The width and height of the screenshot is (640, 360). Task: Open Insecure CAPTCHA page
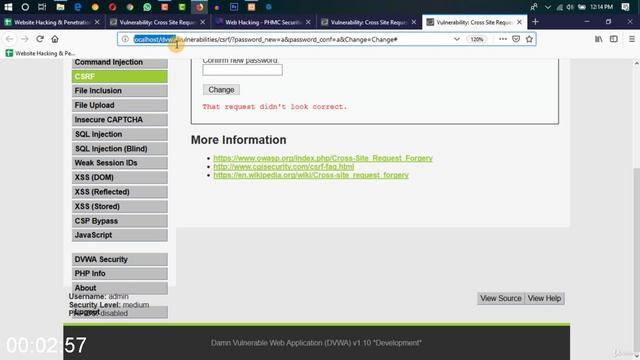(120, 120)
